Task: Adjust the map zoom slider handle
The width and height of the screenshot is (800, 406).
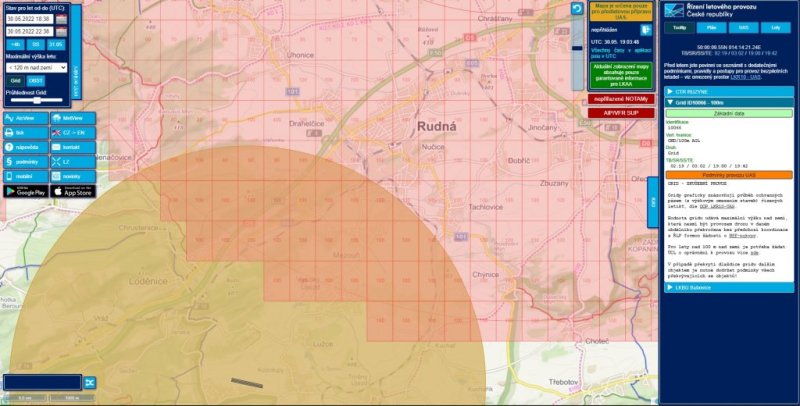Action: [x=577, y=48]
